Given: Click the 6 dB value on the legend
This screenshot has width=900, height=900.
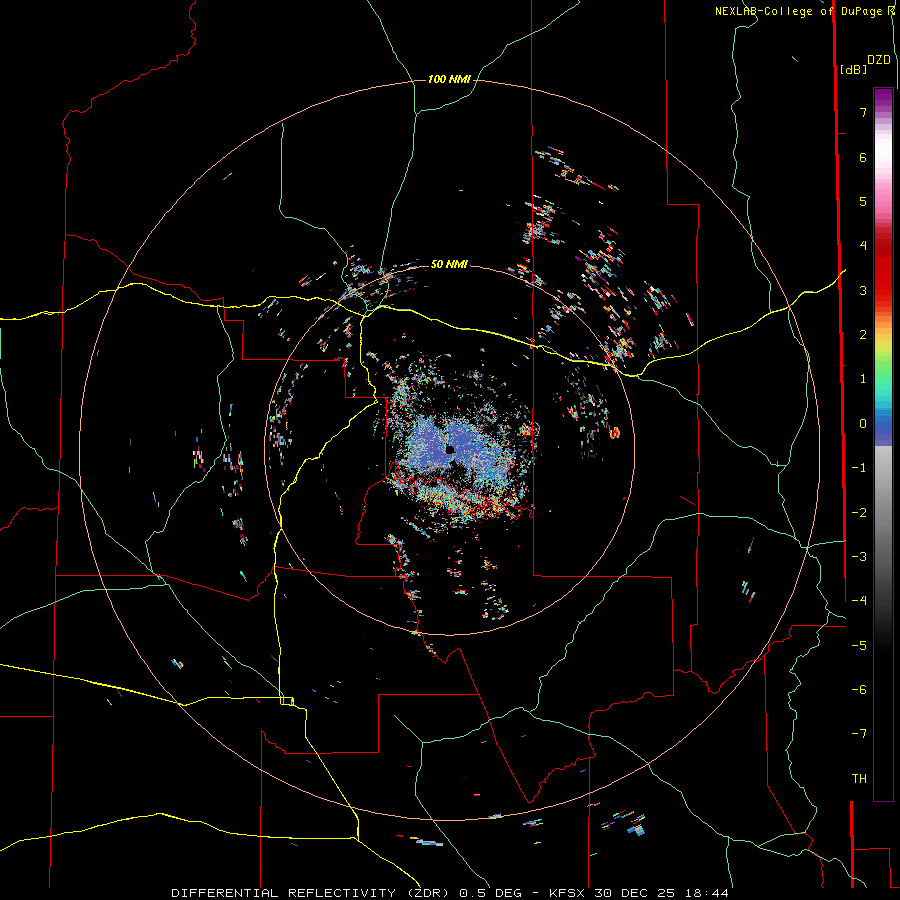Looking at the screenshot, I should point(863,157).
